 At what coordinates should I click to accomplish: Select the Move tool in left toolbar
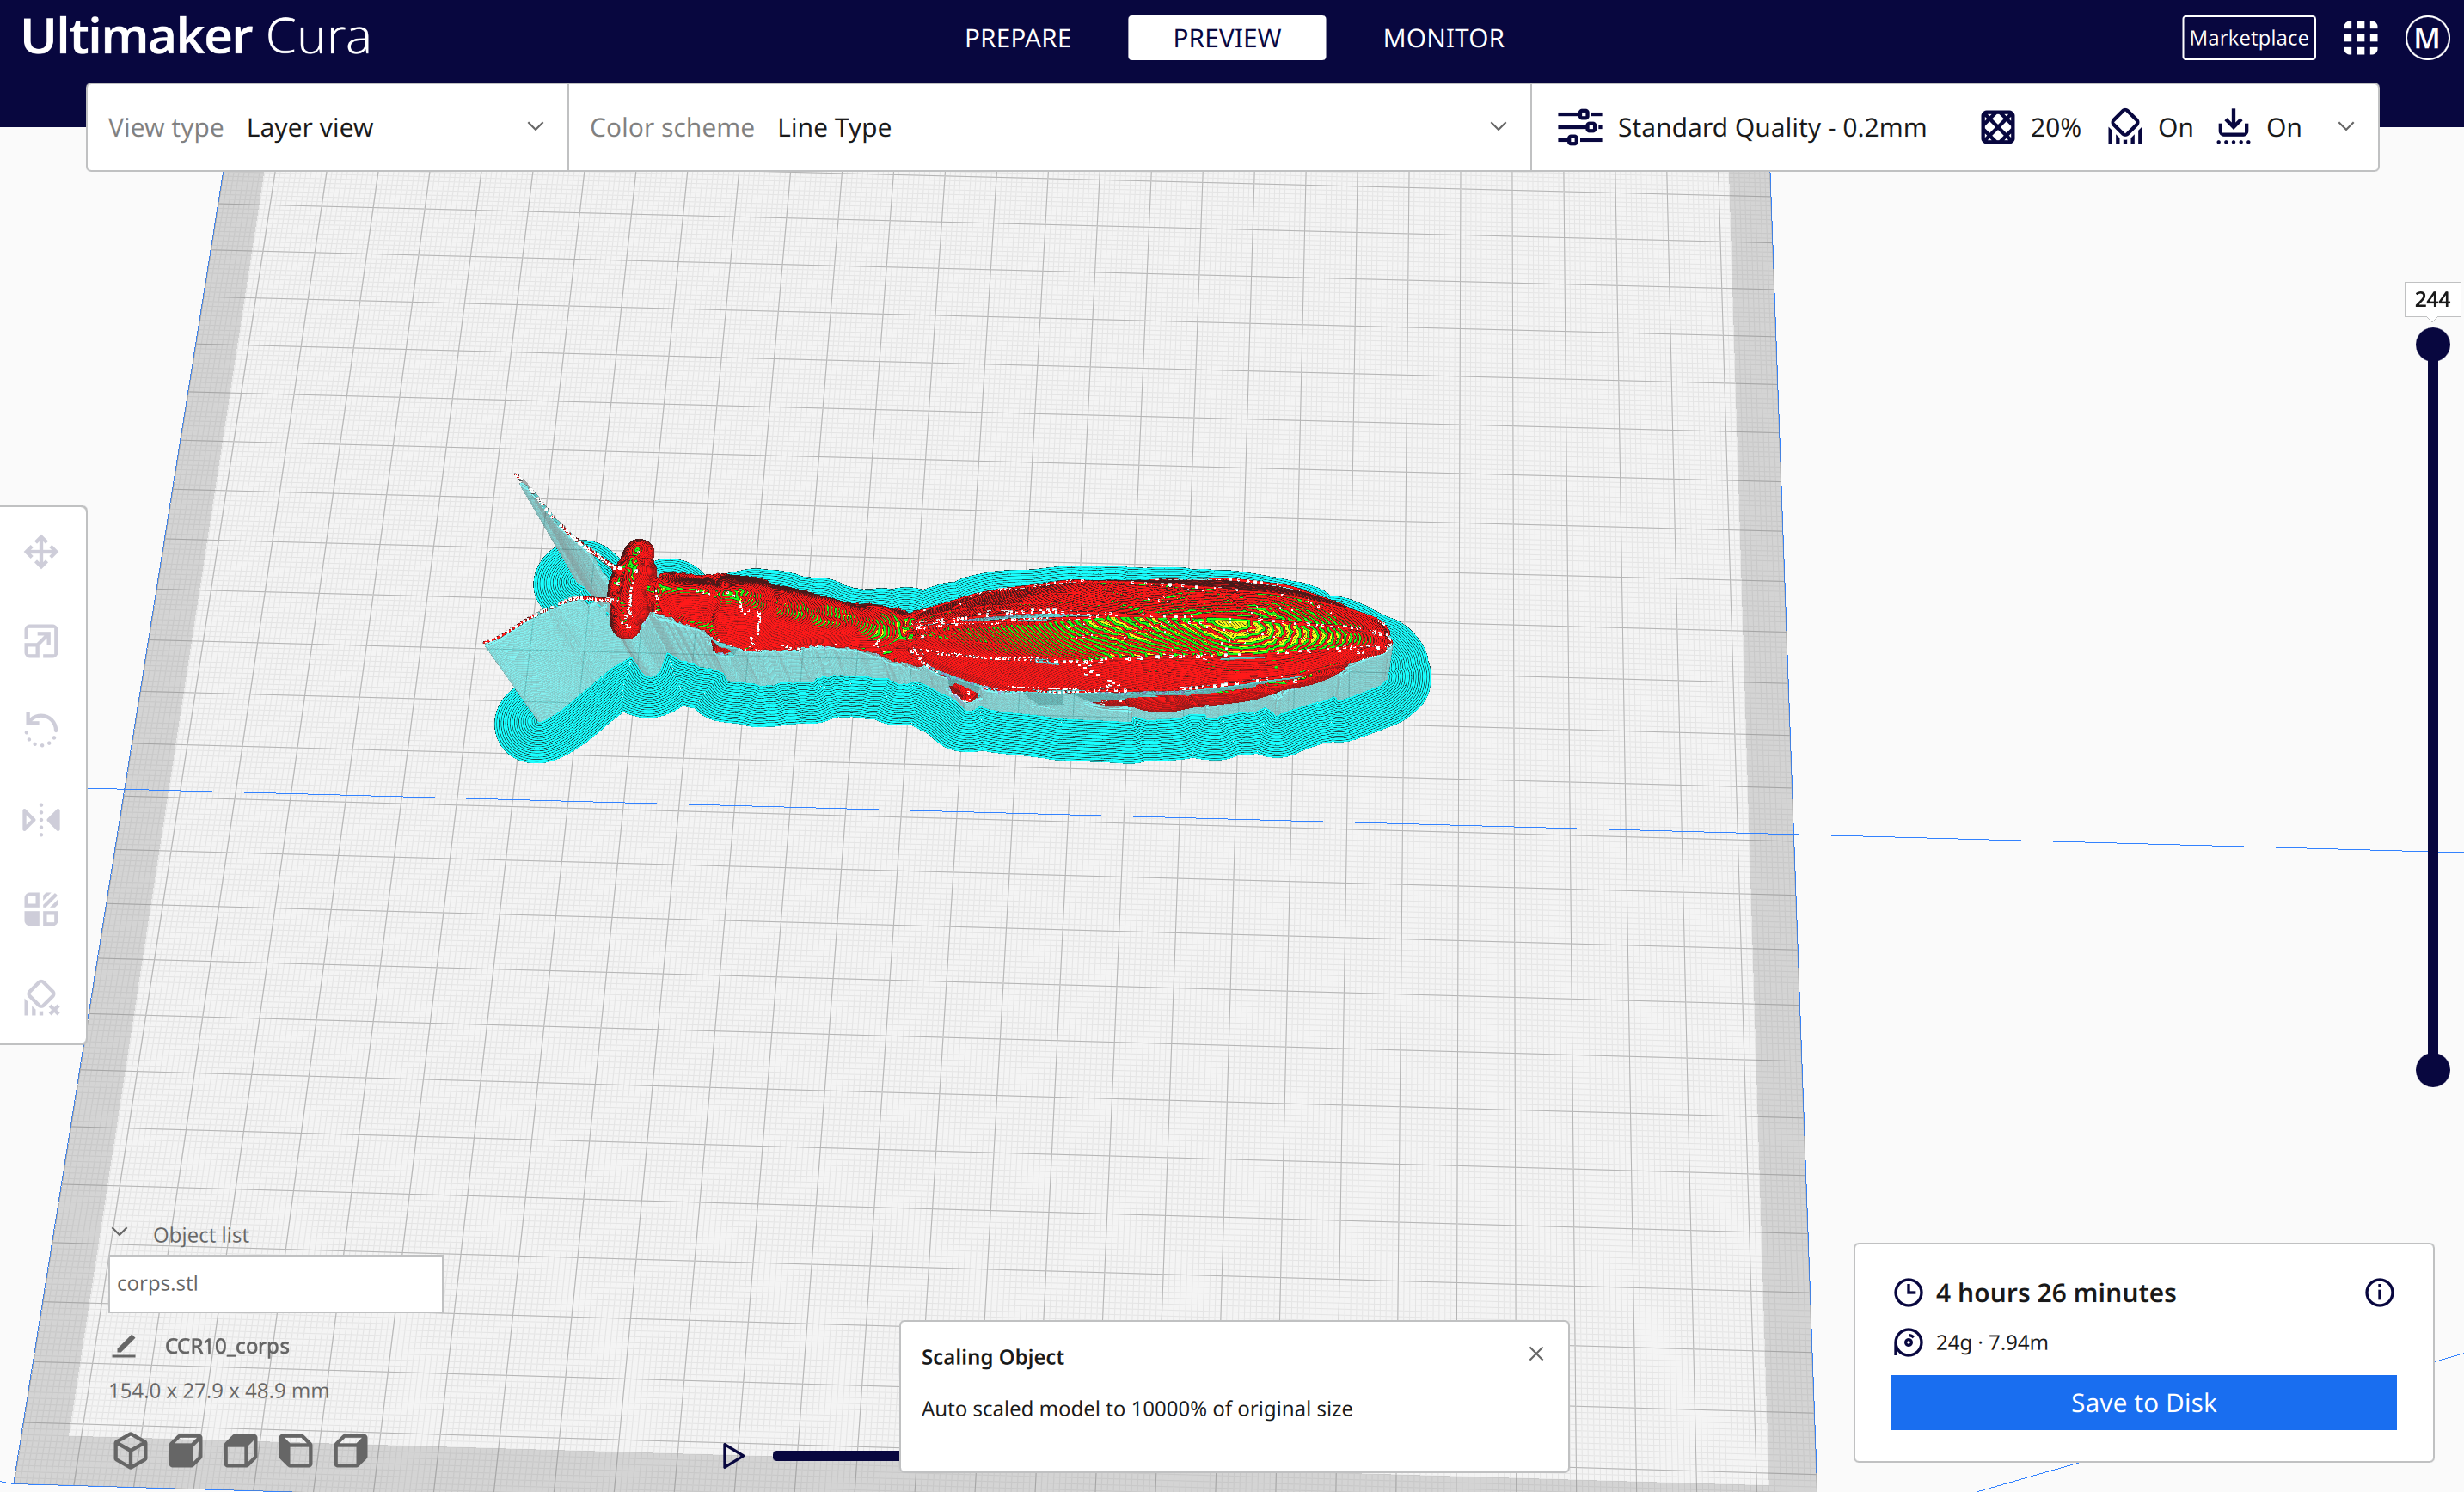[x=41, y=551]
